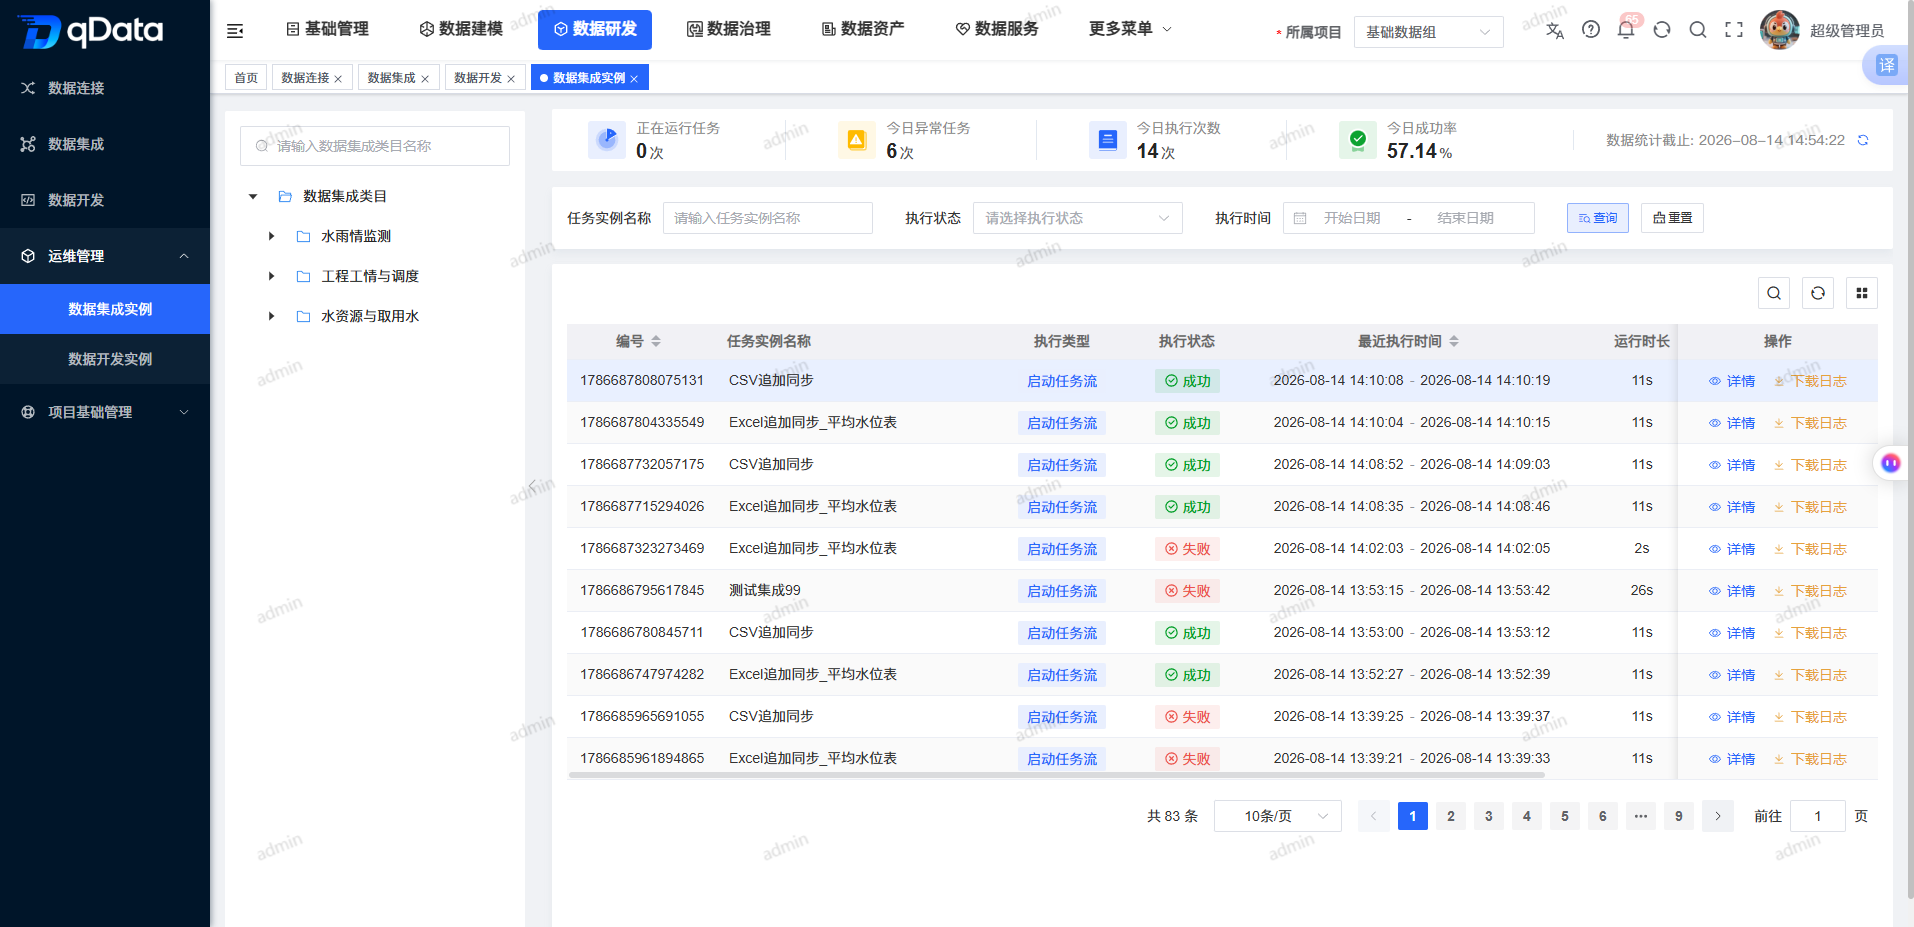This screenshot has height=927, width=1914.
Task: Click the qData logo
Action: [x=90, y=31]
